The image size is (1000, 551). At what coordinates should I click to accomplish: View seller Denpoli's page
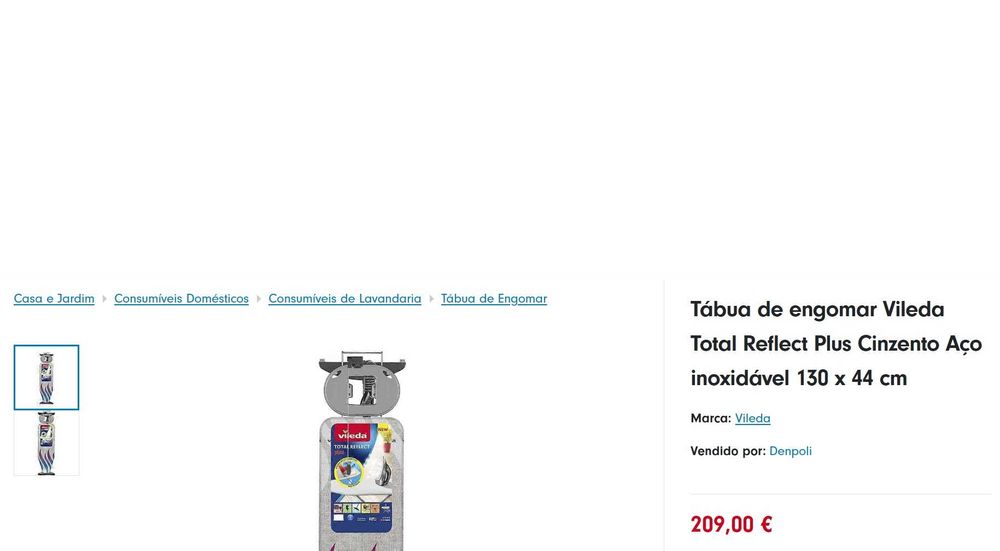790,451
